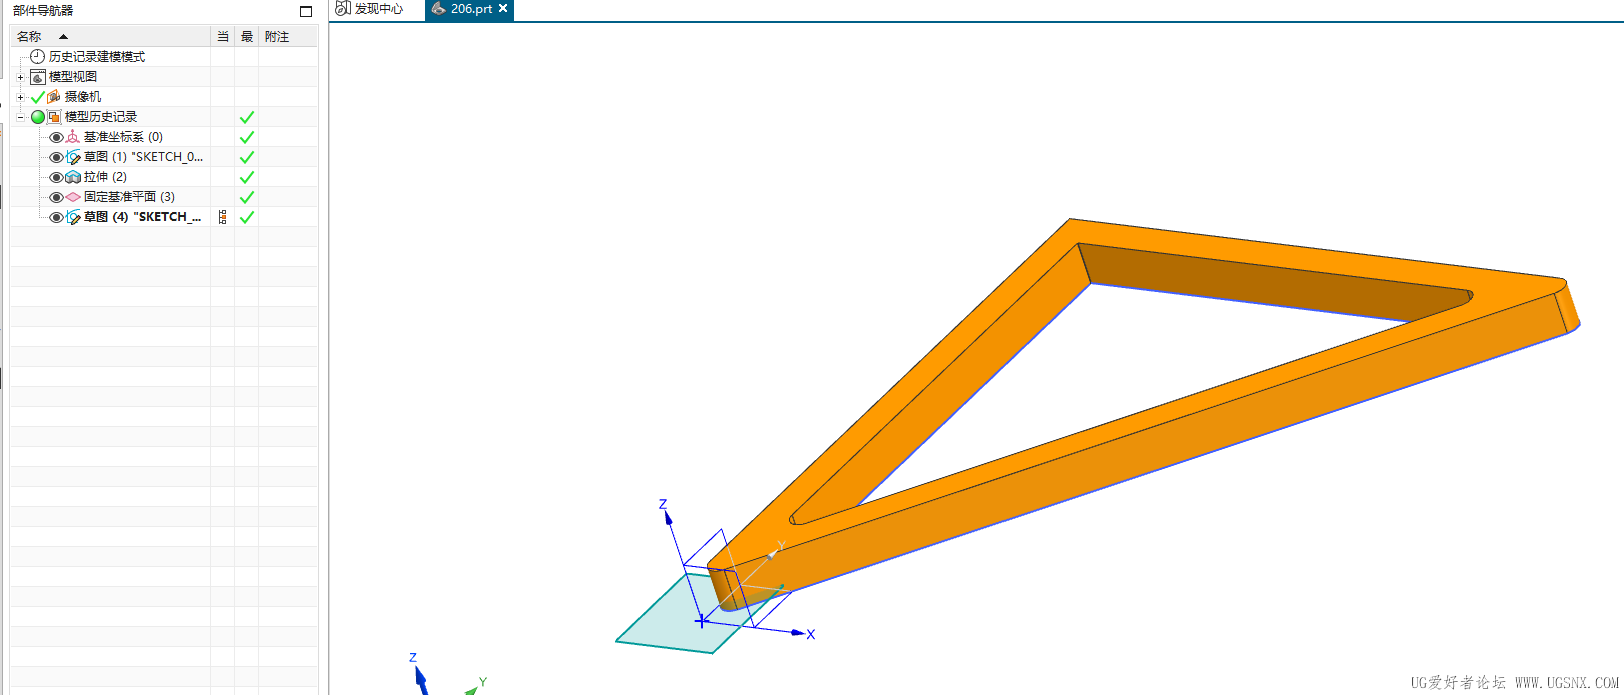Select the 历史记录建模模式 row
The image size is (1624, 695).
[97, 57]
